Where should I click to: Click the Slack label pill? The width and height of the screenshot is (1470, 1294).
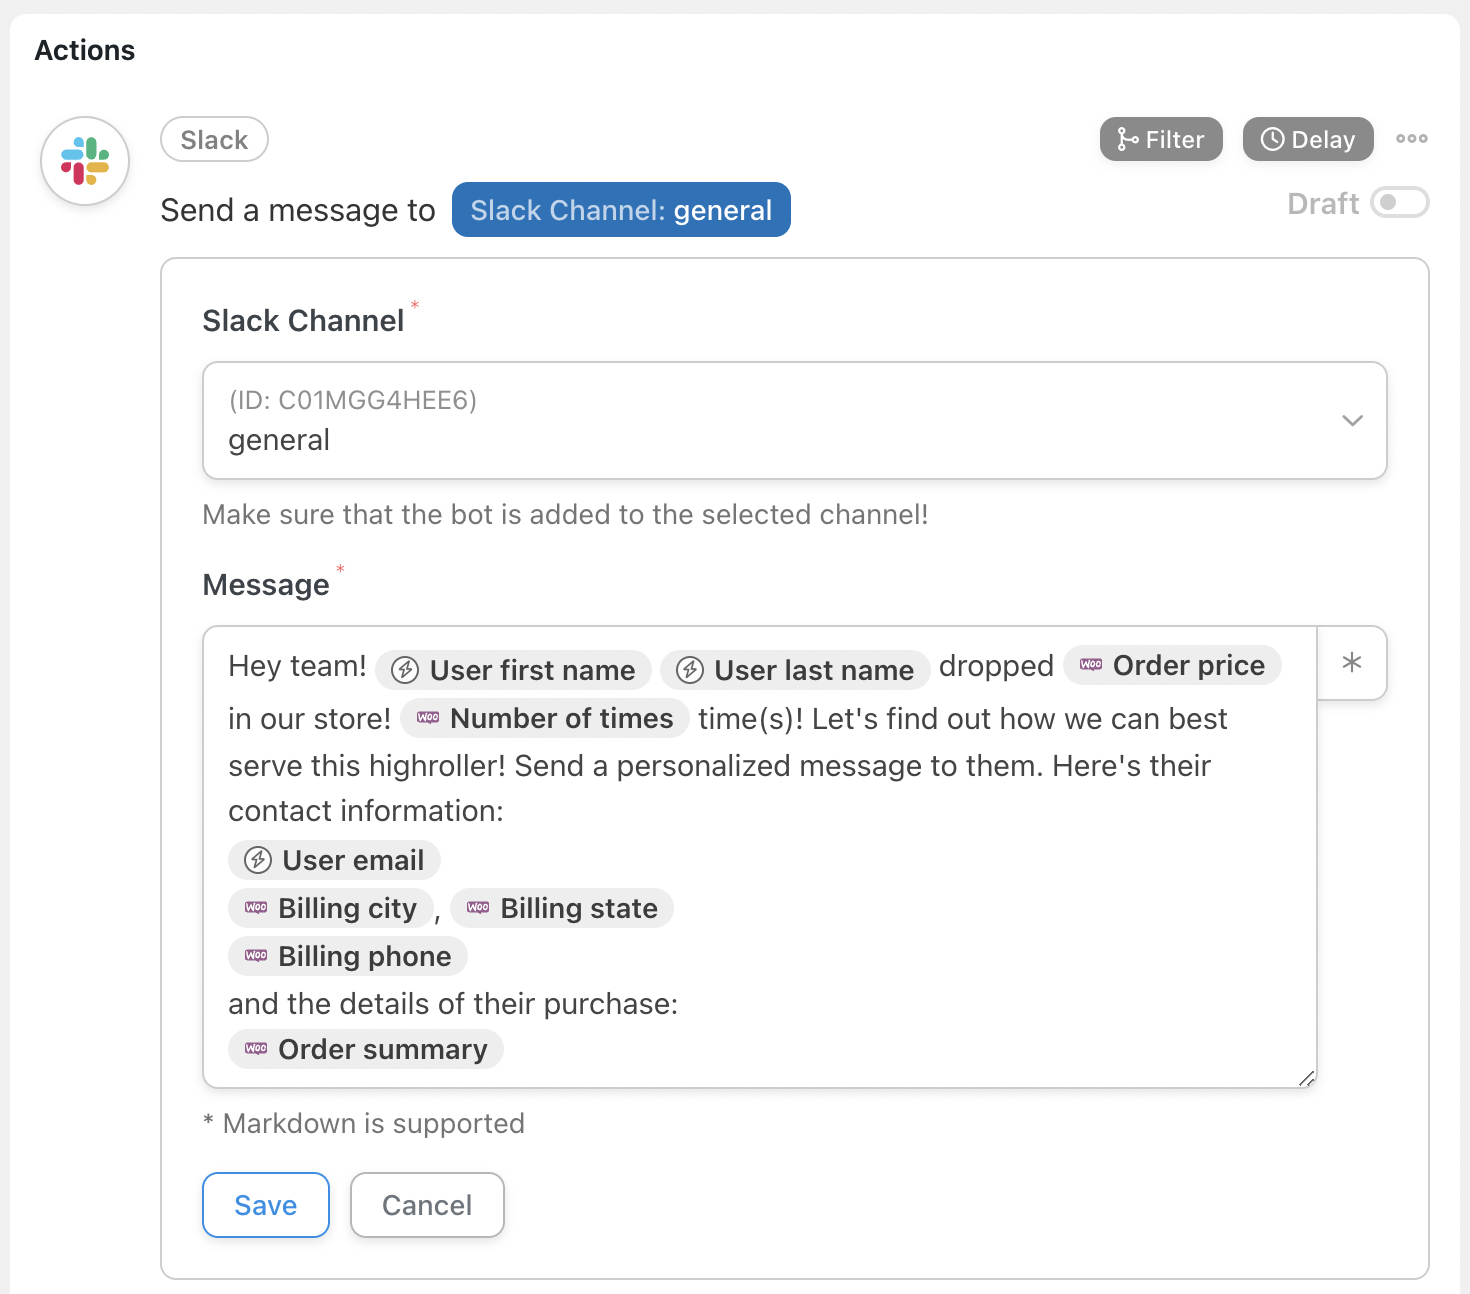pyautogui.click(x=214, y=139)
